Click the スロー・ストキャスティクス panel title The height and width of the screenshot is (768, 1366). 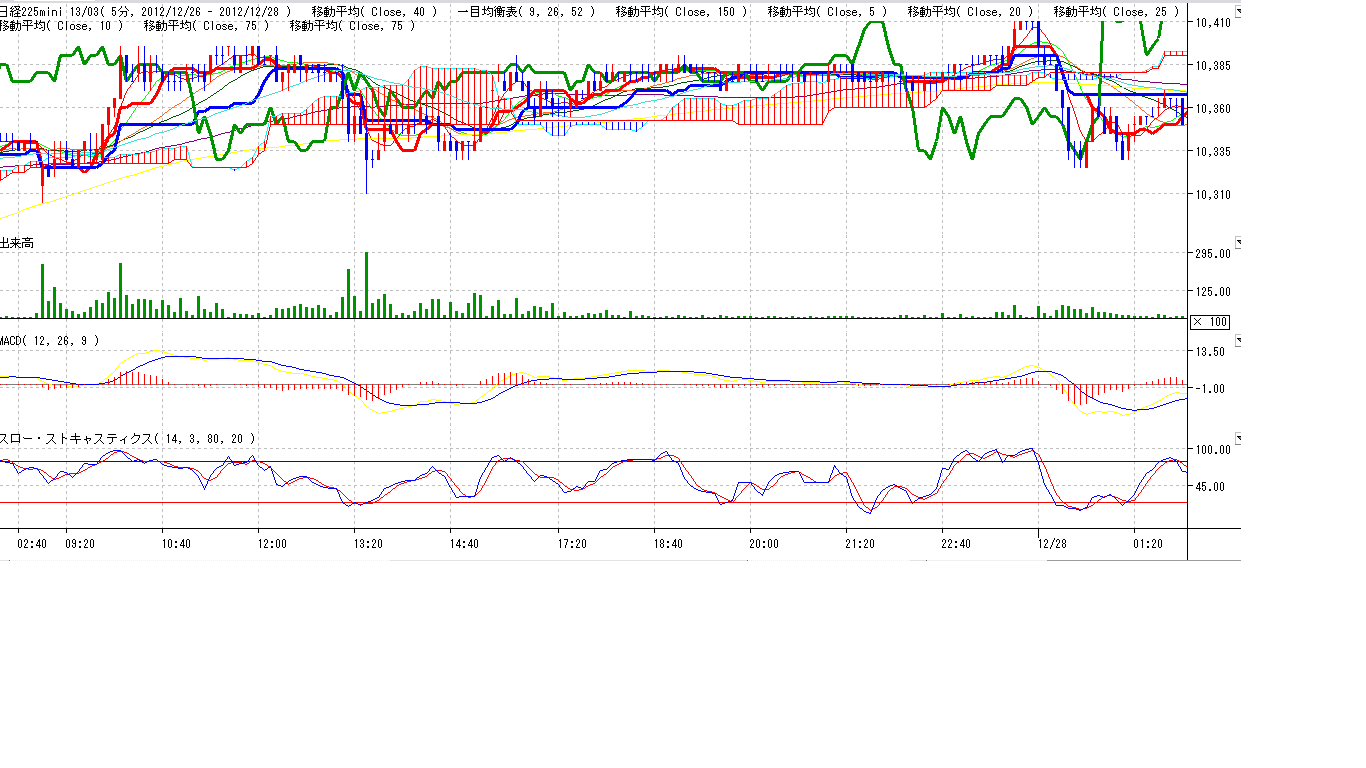(x=127, y=439)
